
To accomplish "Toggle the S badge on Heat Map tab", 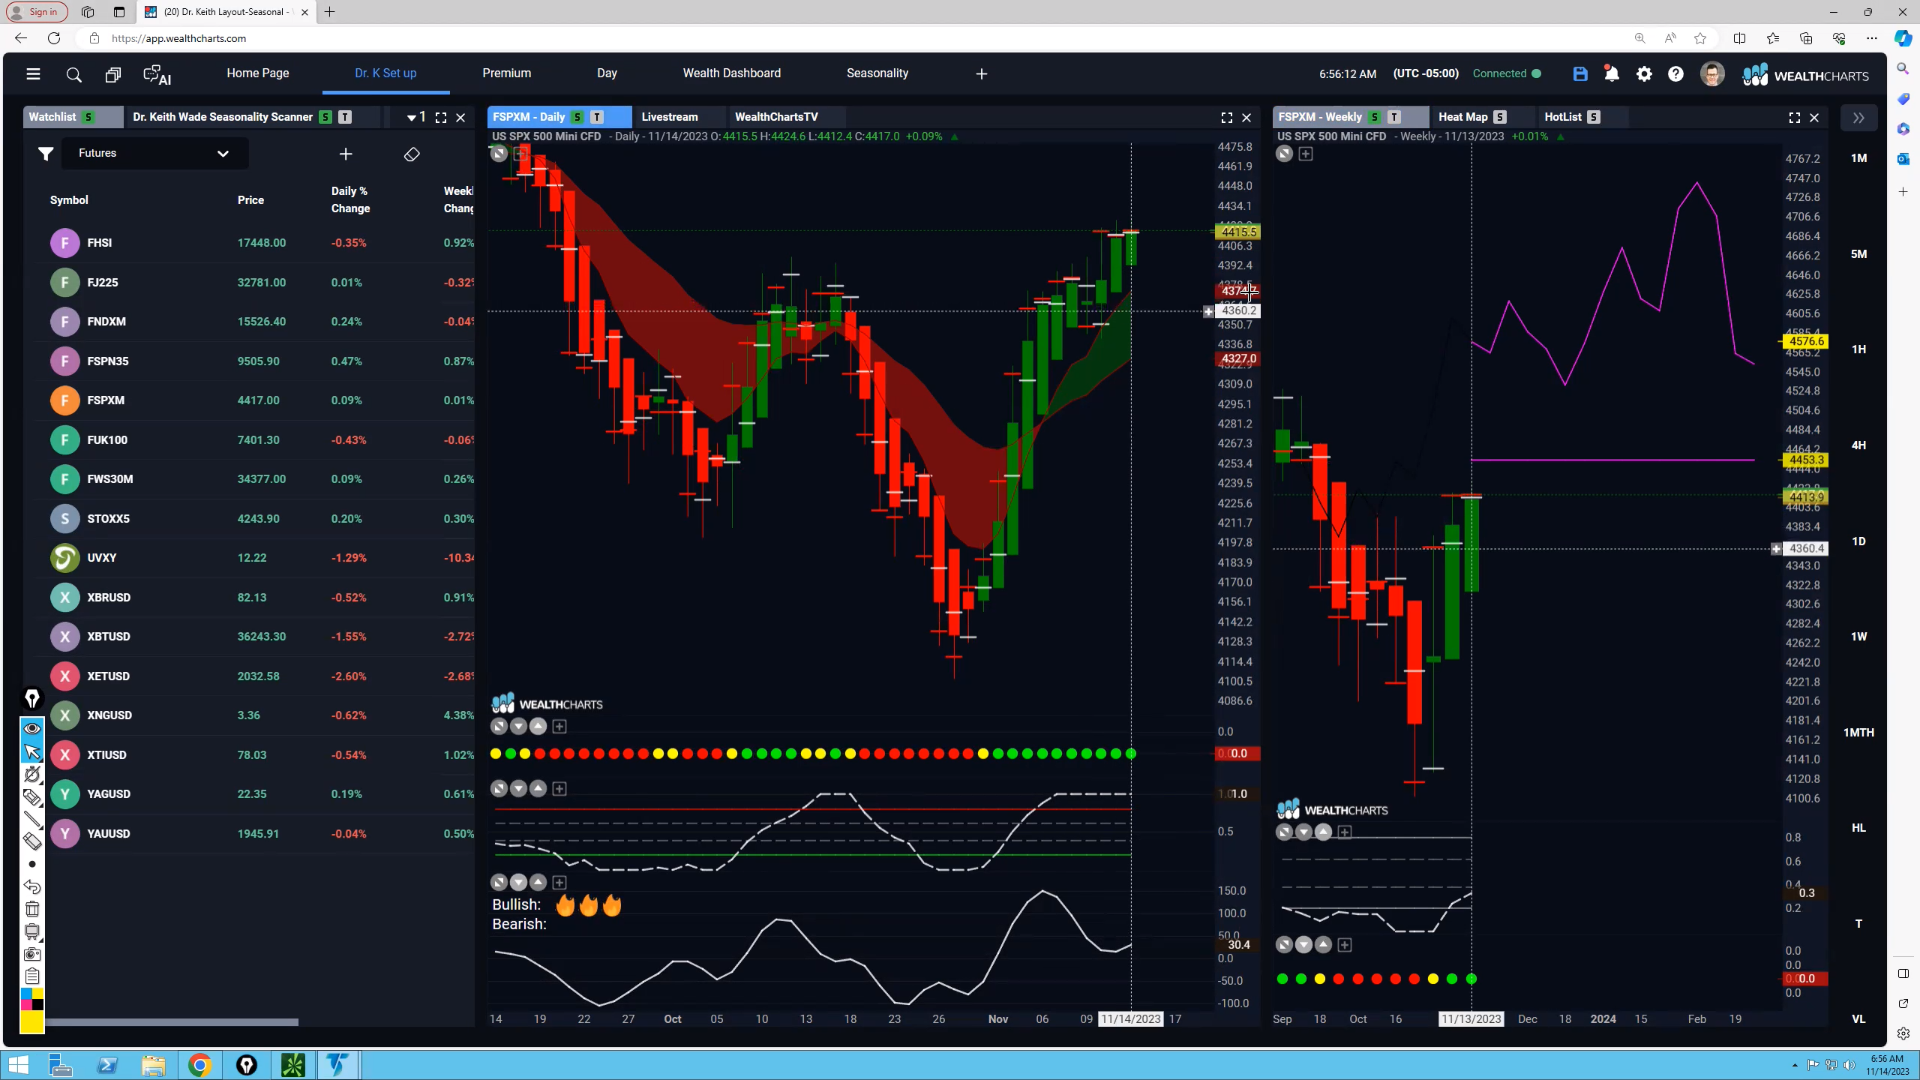I will pyautogui.click(x=1500, y=117).
